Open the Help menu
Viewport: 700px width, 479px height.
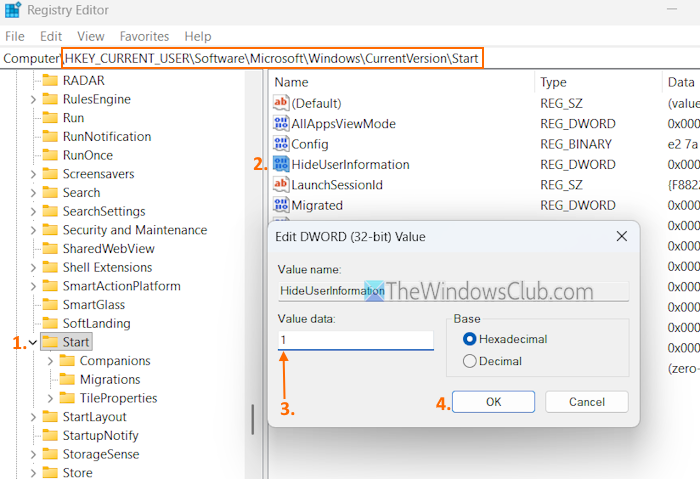[x=198, y=36]
